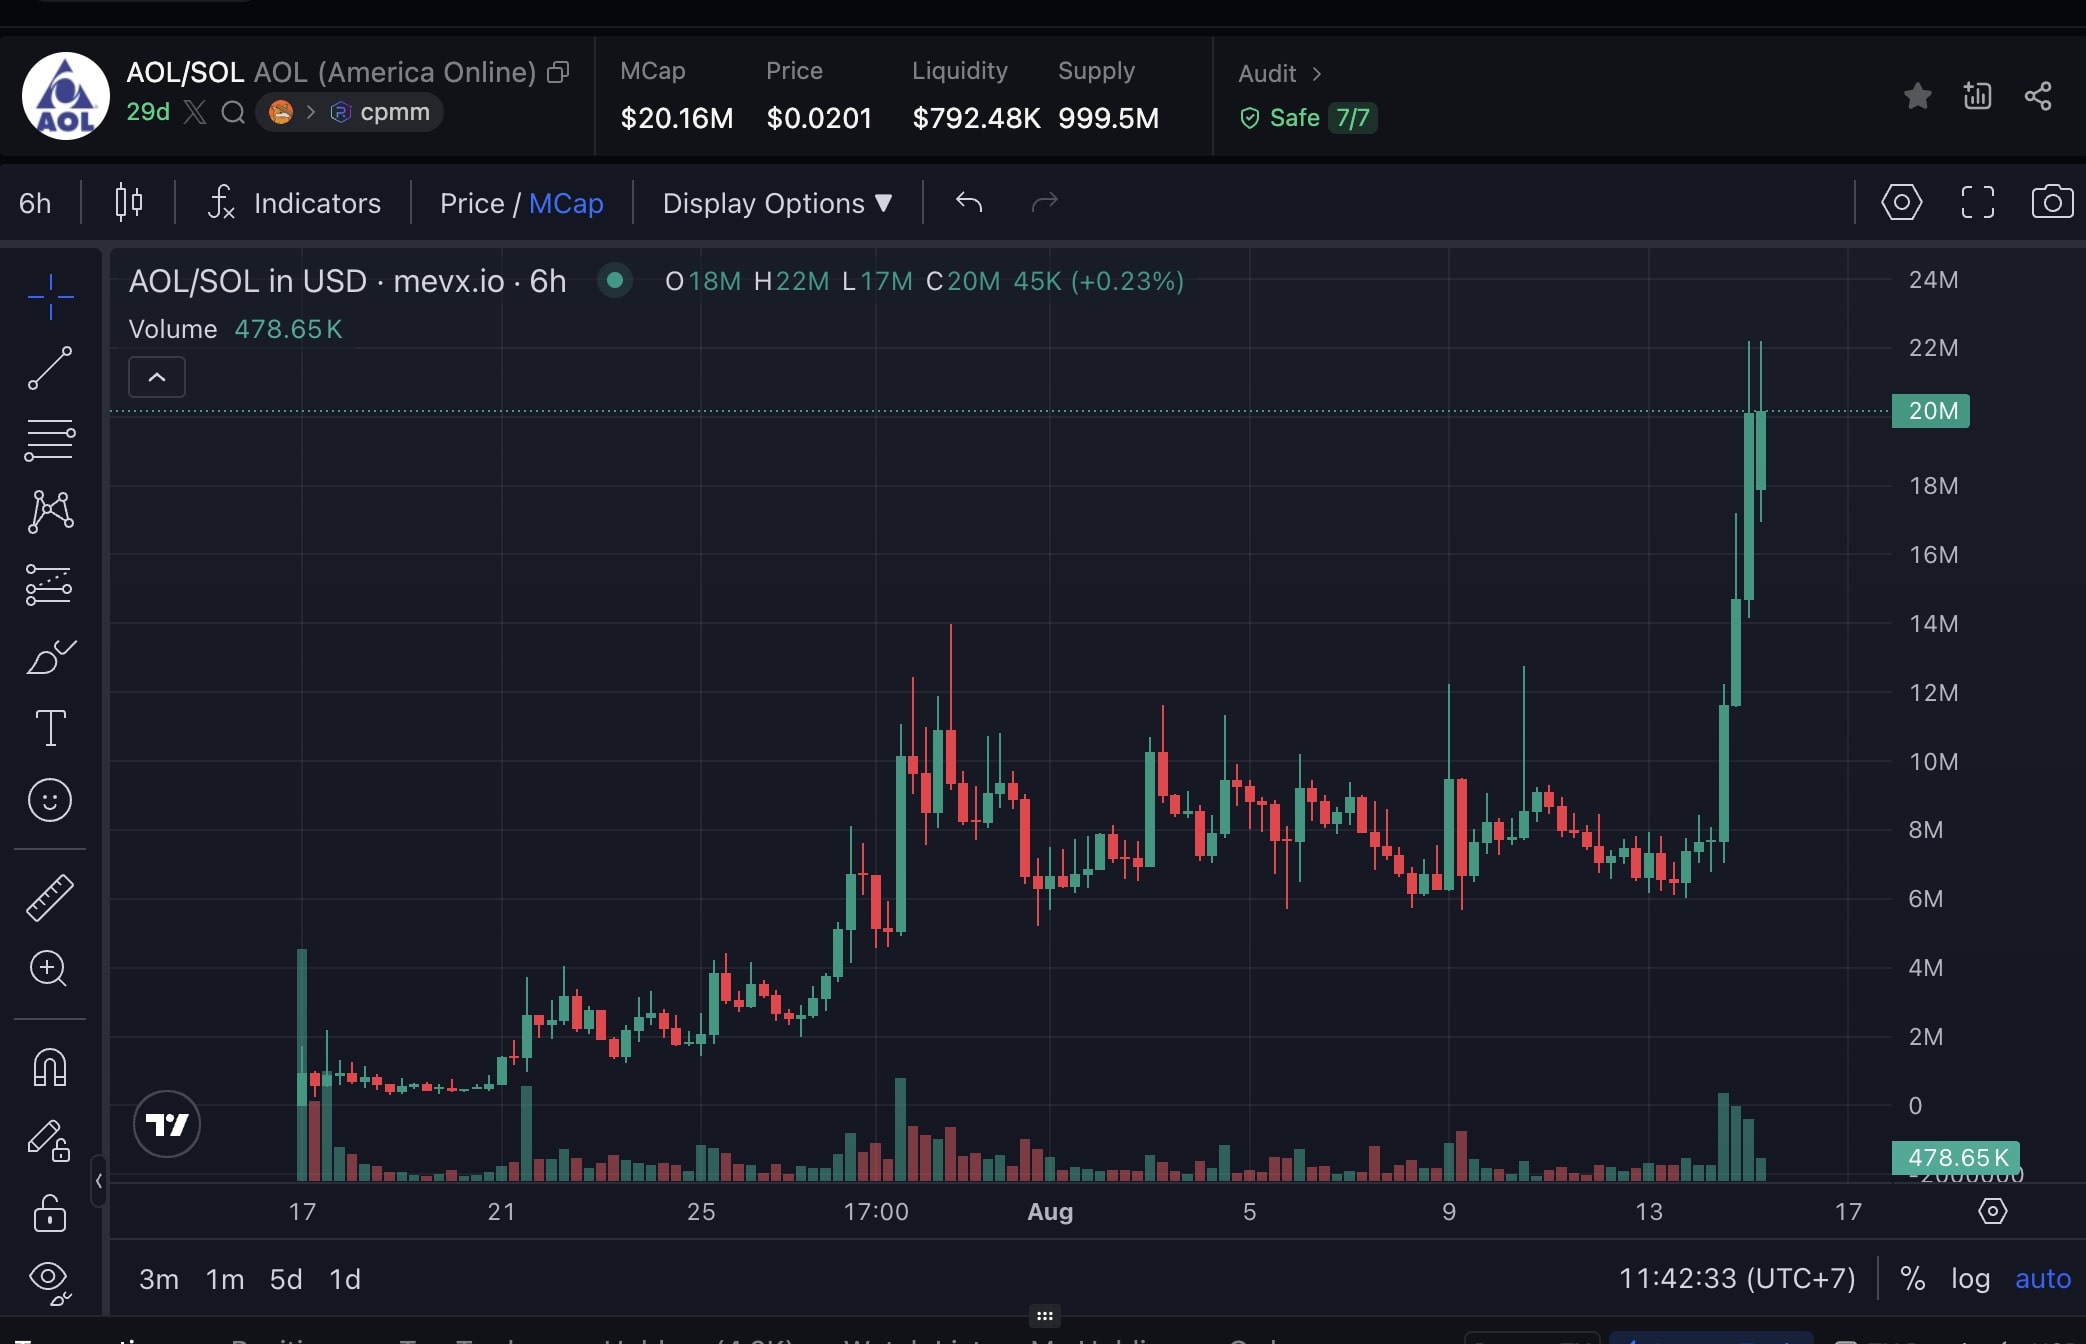Screen dimensions: 2086x1344
Task: Click the AOL/SOL in USD chart title
Action: [x=347, y=281]
